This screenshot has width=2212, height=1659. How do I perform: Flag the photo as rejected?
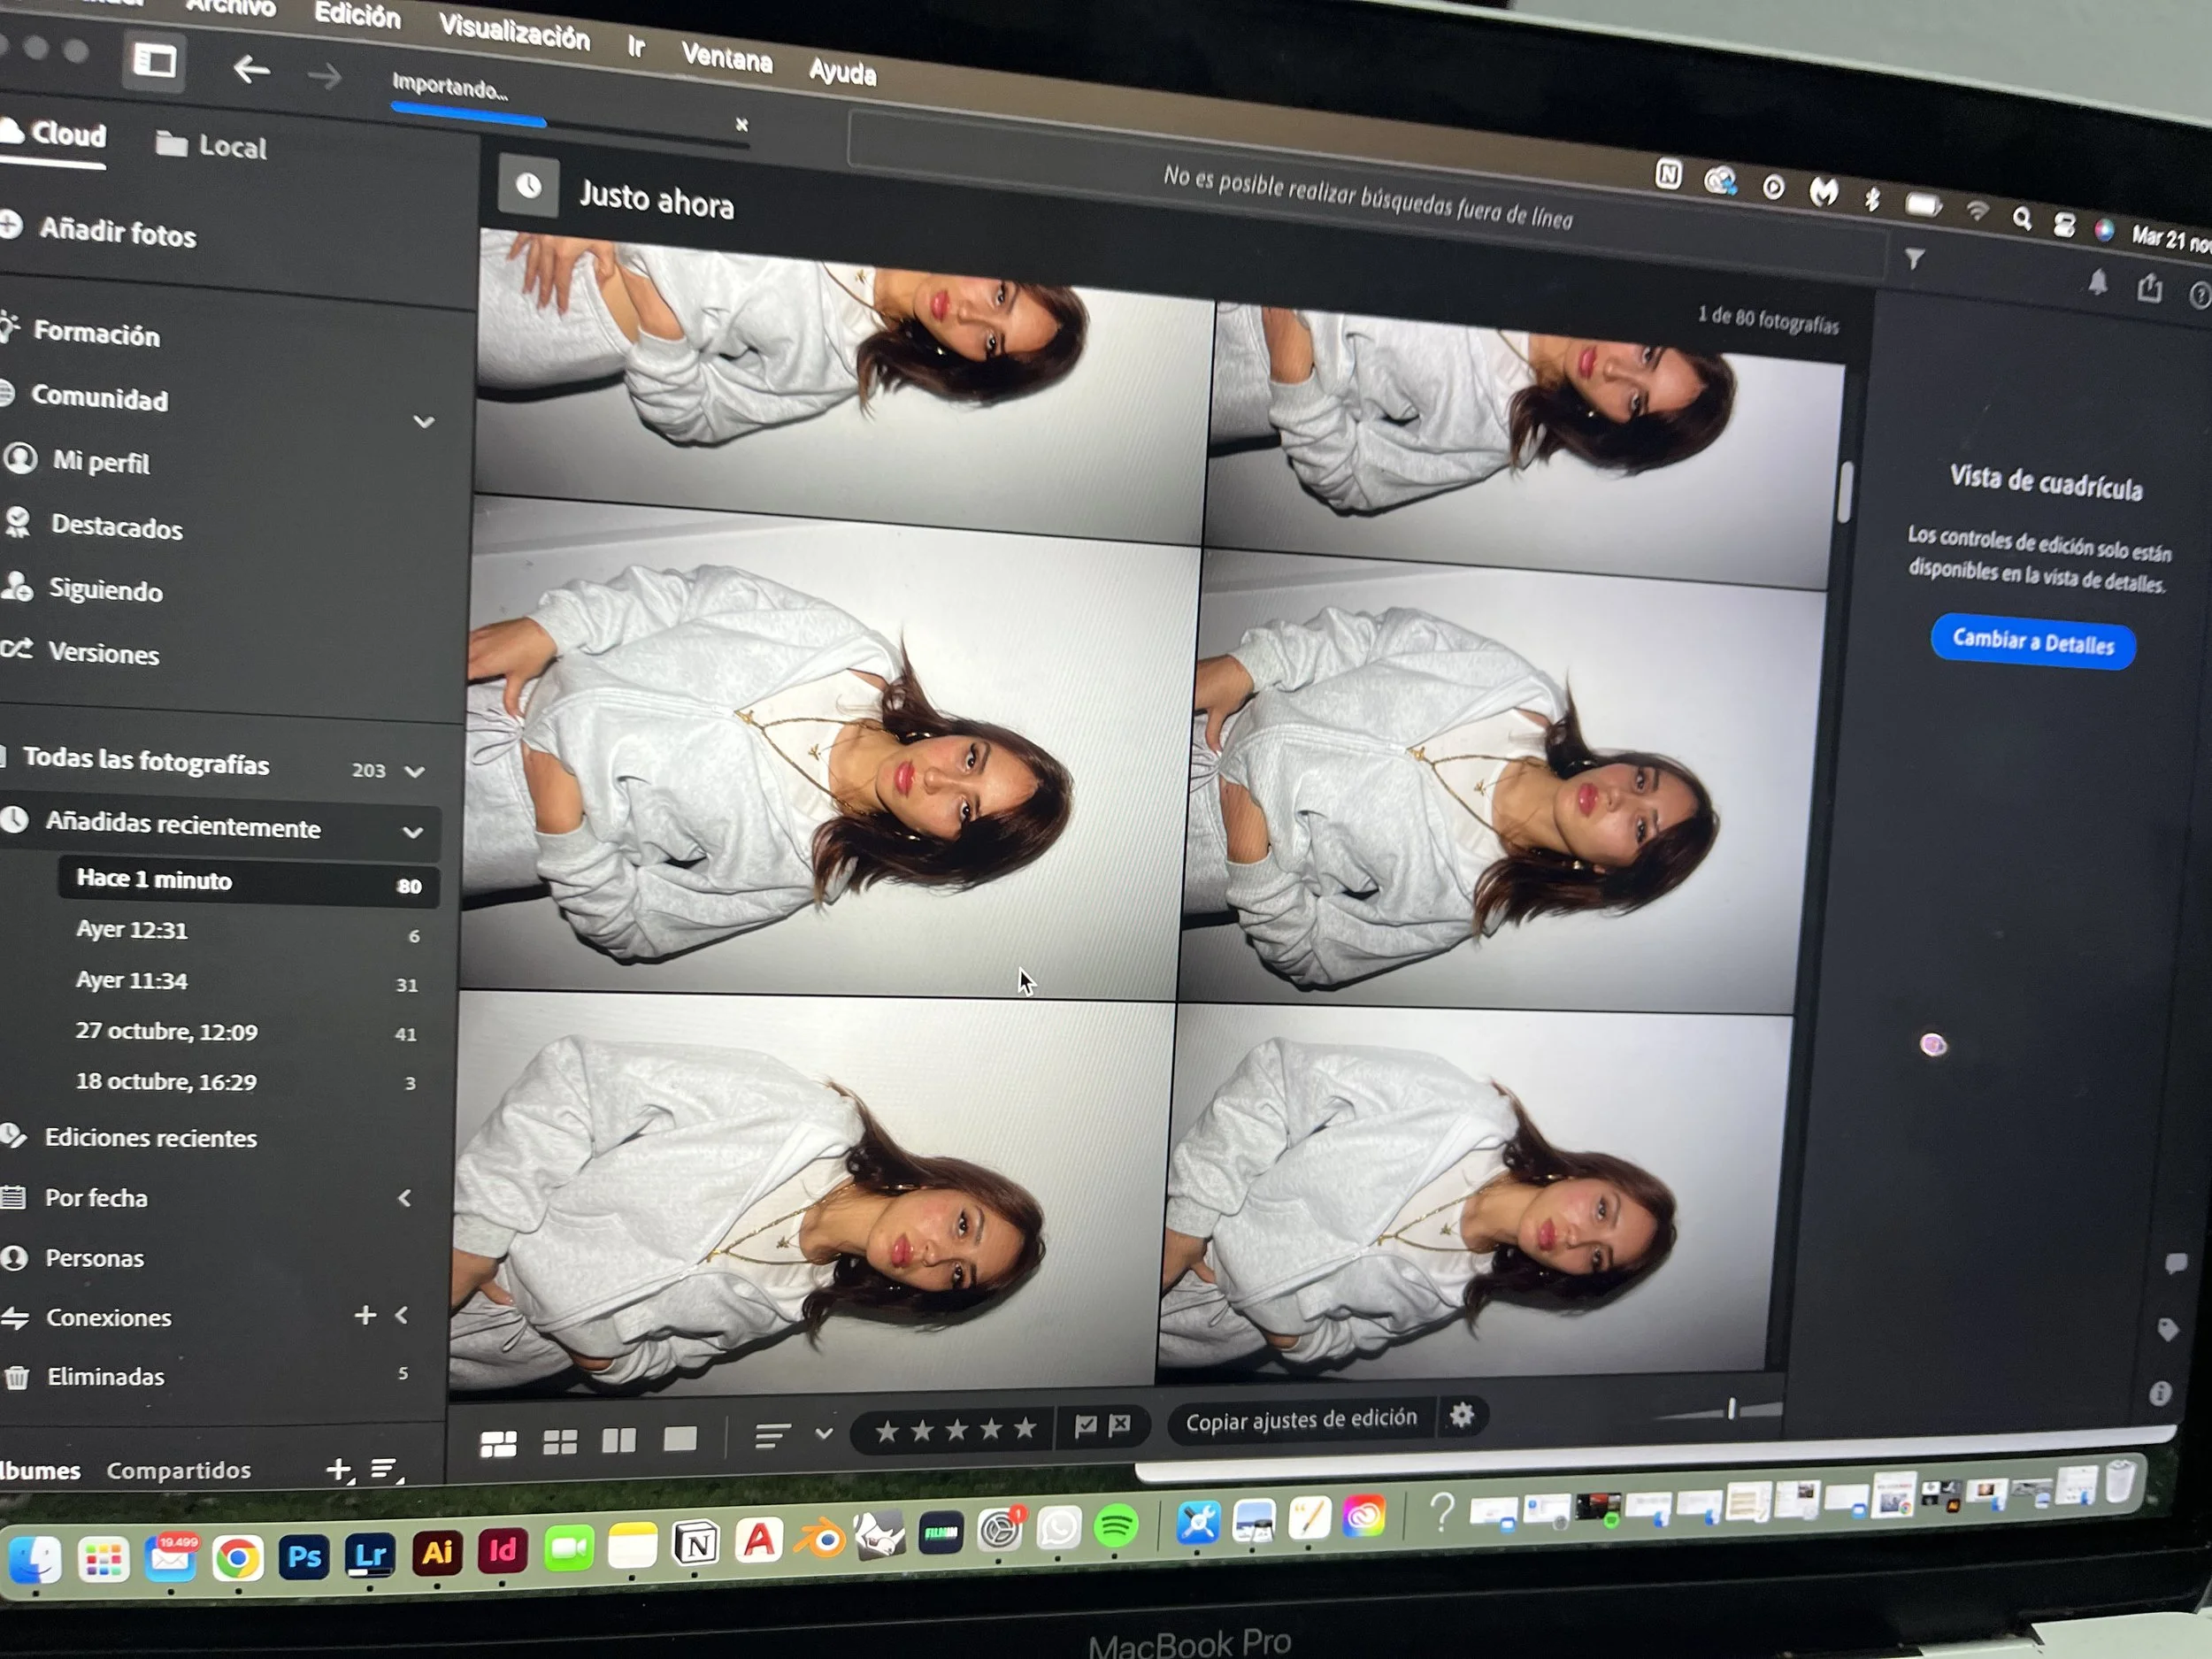[x=1120, y=1425]
